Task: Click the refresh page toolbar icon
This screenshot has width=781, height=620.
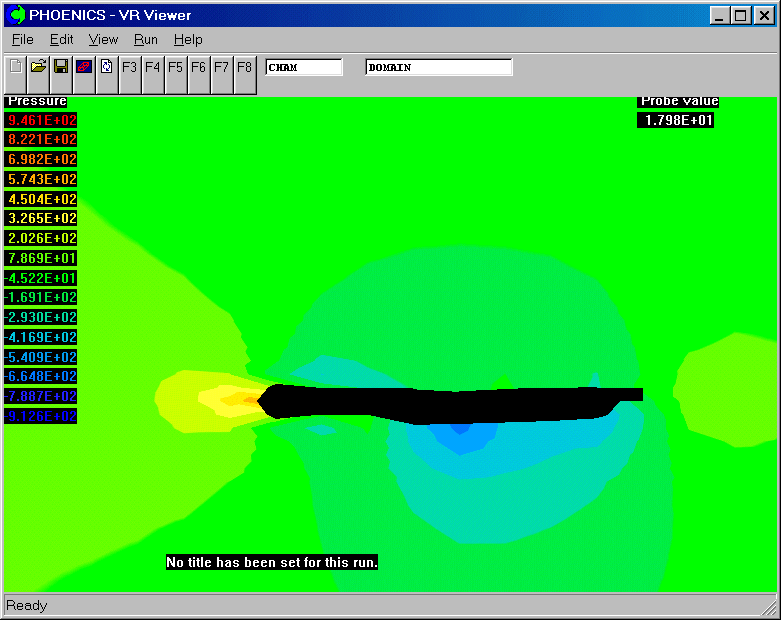Action: point(107,68)
